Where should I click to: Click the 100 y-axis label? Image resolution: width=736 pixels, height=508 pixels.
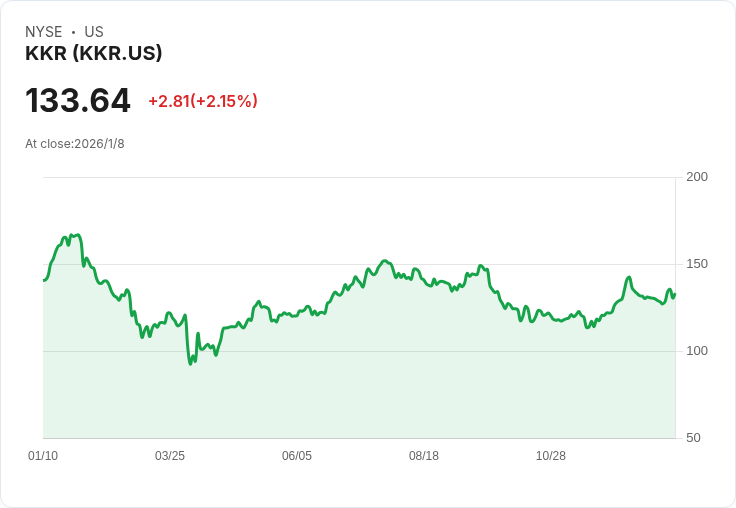coord(697,351)
